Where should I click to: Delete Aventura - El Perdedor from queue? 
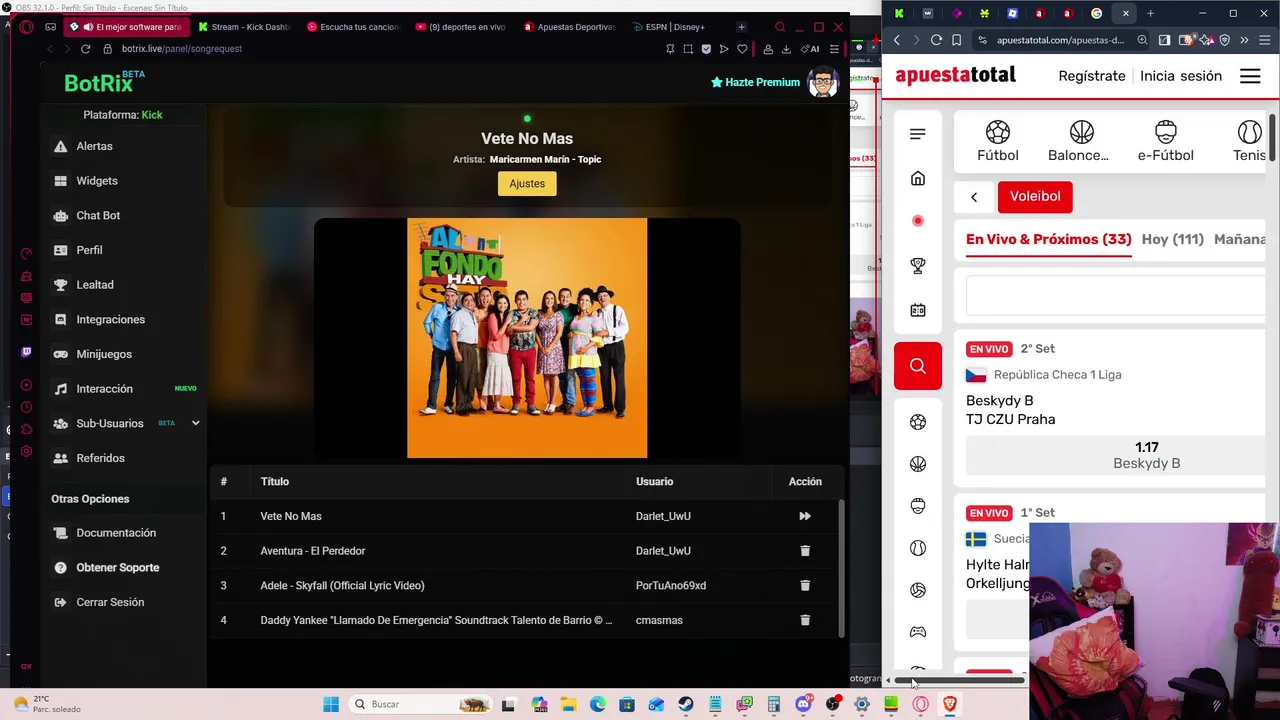tap(804, 551)
